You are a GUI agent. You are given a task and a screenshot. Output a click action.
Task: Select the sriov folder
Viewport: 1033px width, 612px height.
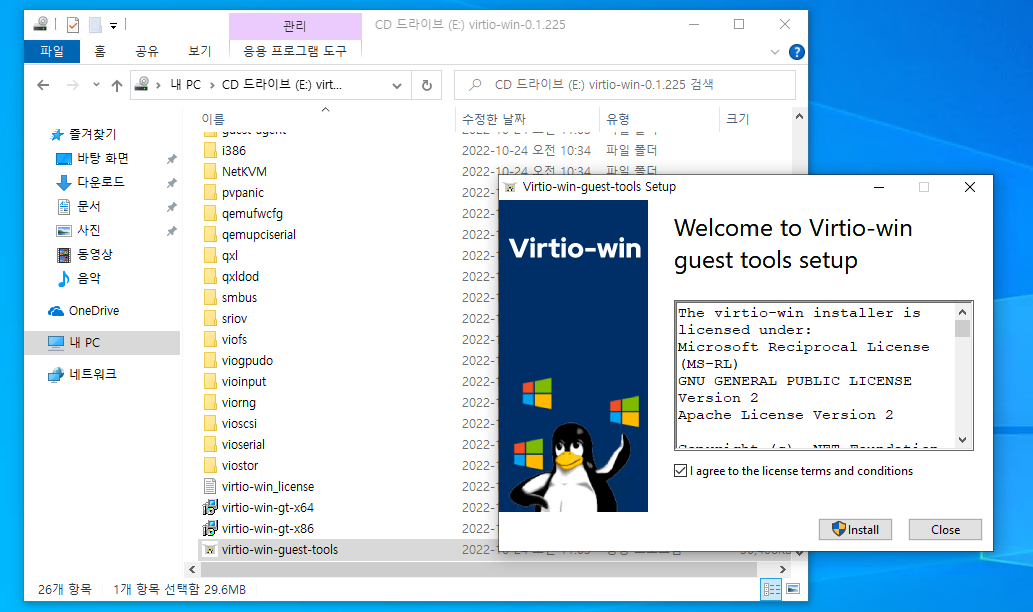pos(234,319)
